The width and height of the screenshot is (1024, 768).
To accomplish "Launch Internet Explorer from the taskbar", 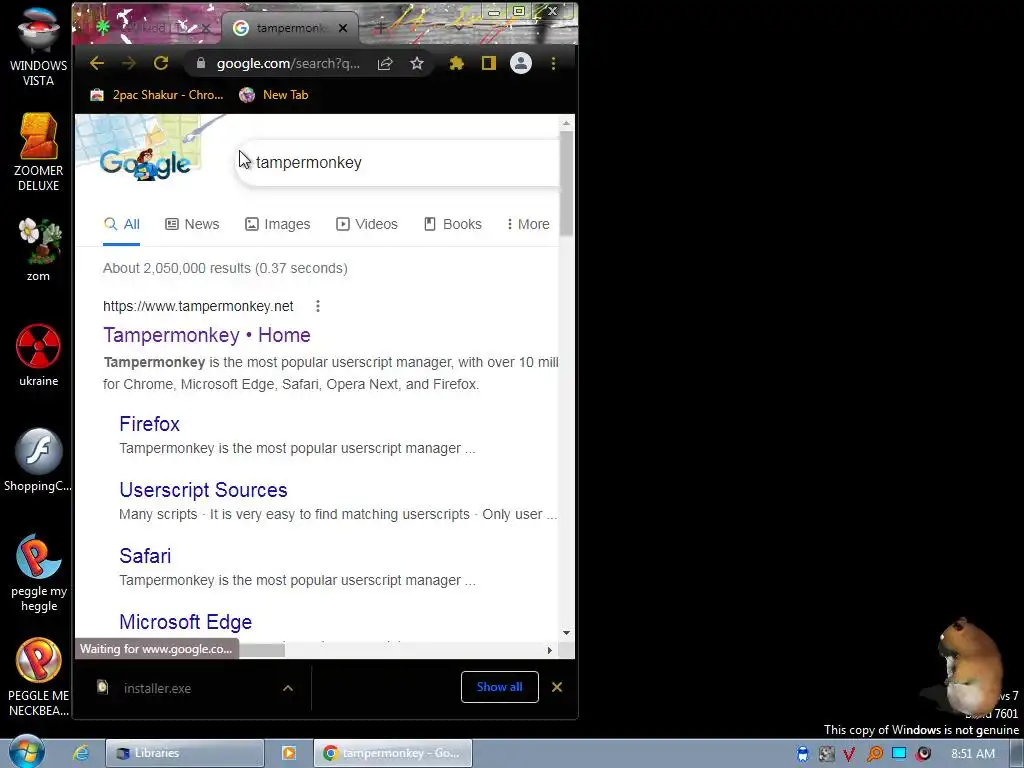I will click(x=81, y=753).
